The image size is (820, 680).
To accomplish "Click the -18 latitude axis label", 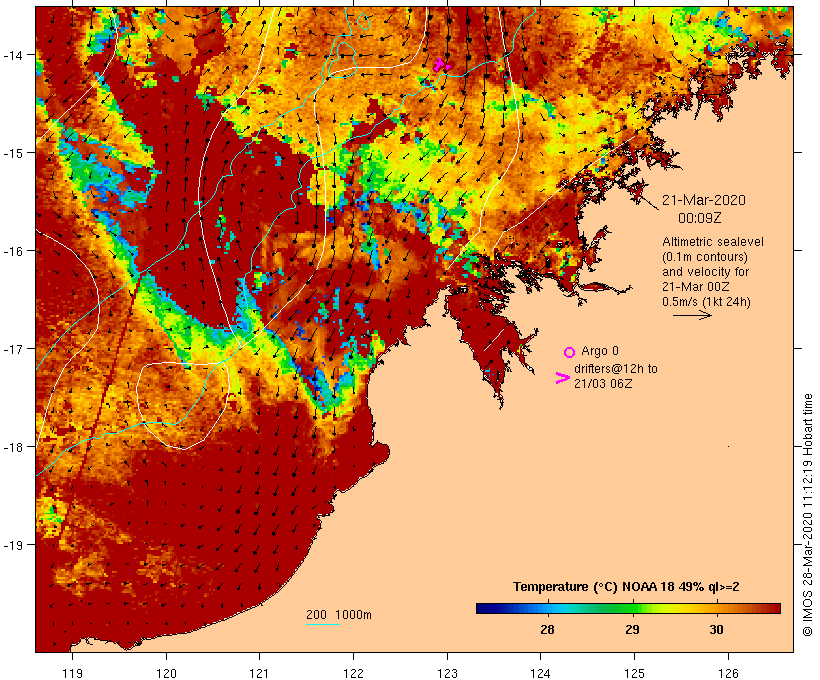I will click(12, 447).
